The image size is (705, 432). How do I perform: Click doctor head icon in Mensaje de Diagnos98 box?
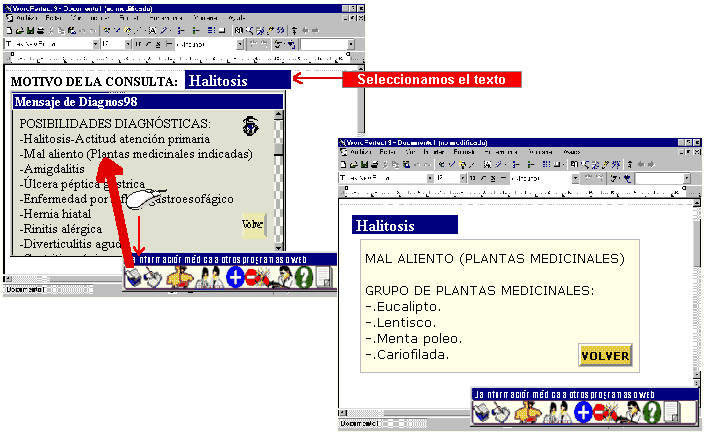[x=250, y=126]
